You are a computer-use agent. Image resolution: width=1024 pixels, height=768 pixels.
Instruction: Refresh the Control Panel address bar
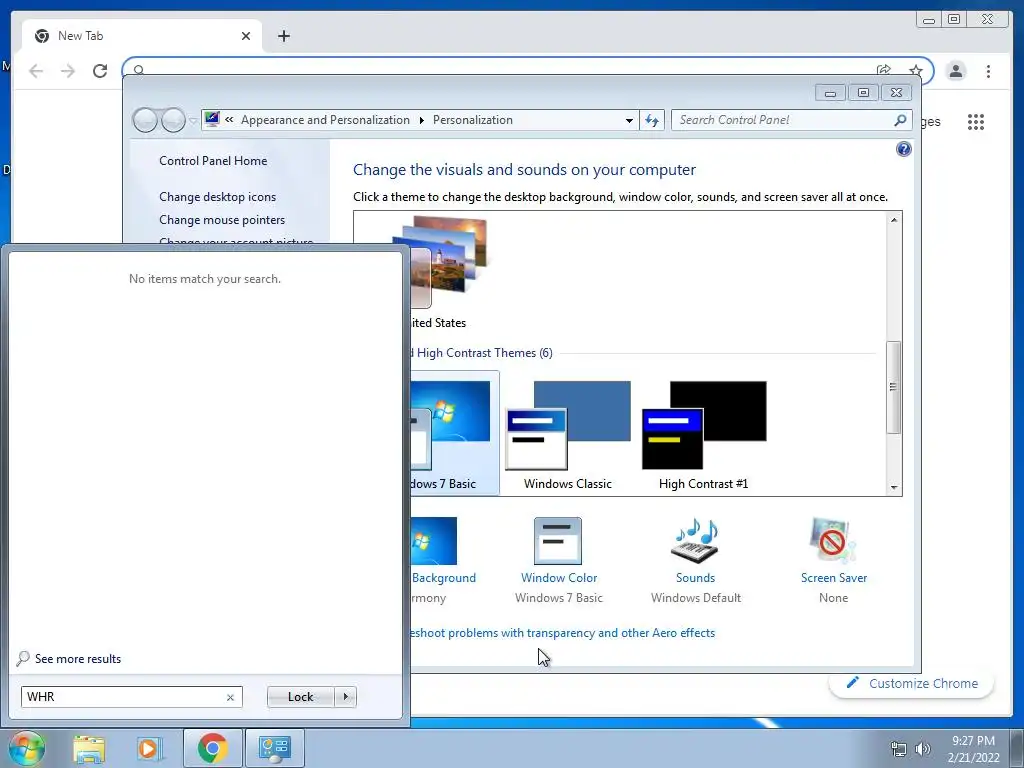[x=652, y=120]
